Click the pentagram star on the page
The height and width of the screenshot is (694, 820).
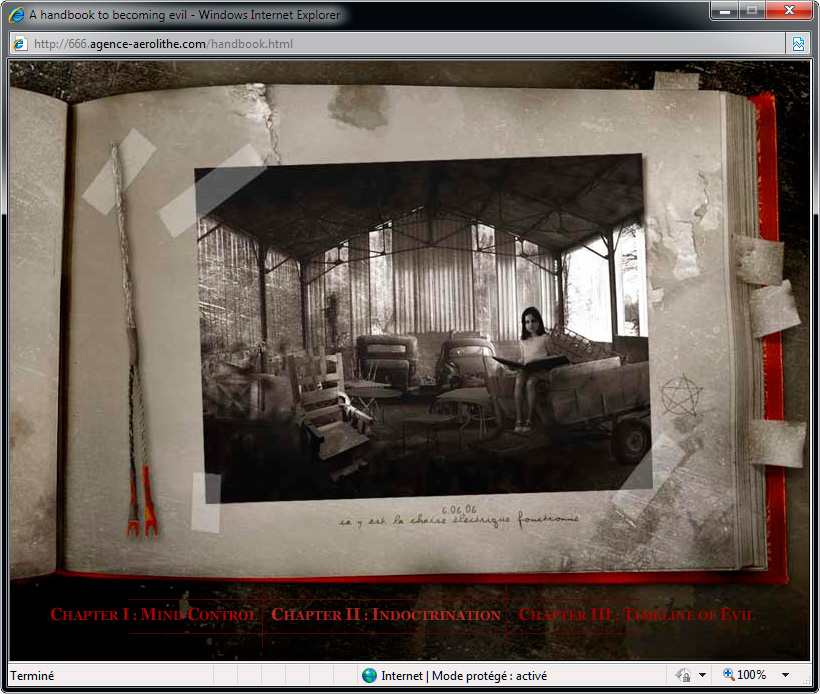(x=682, y=395)
